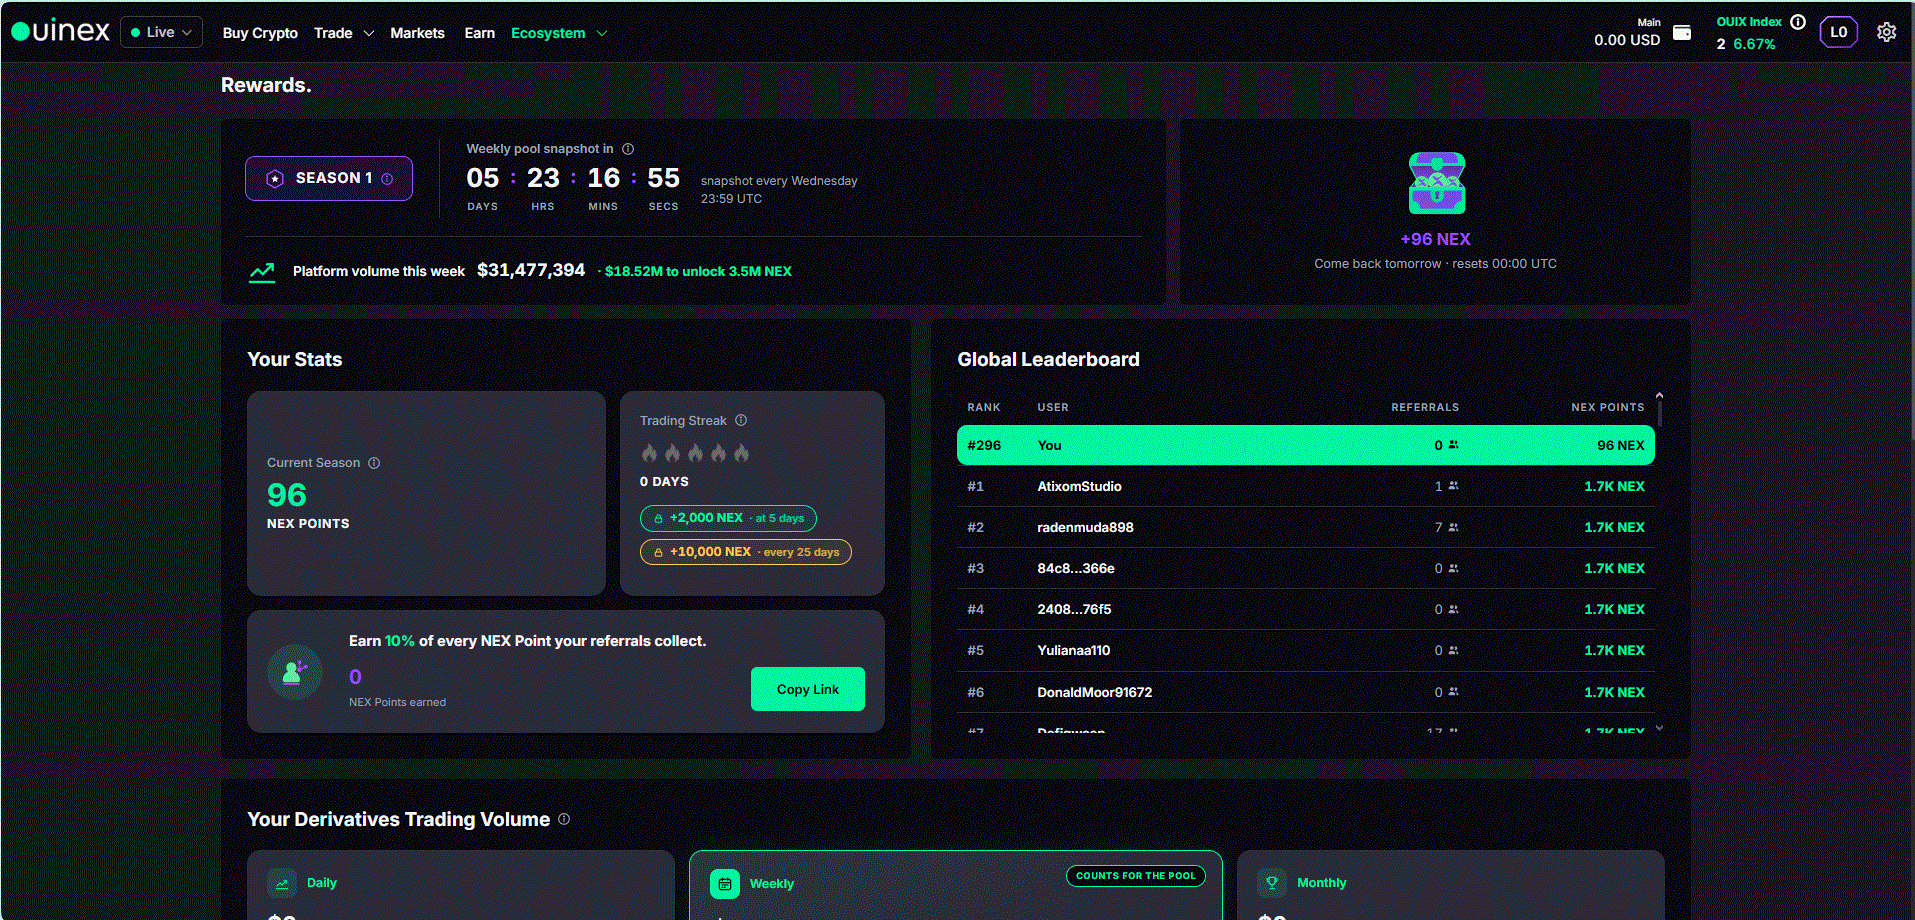Click the Weekly volume calendar icon
1915x920 pixels.
(725, 884)
